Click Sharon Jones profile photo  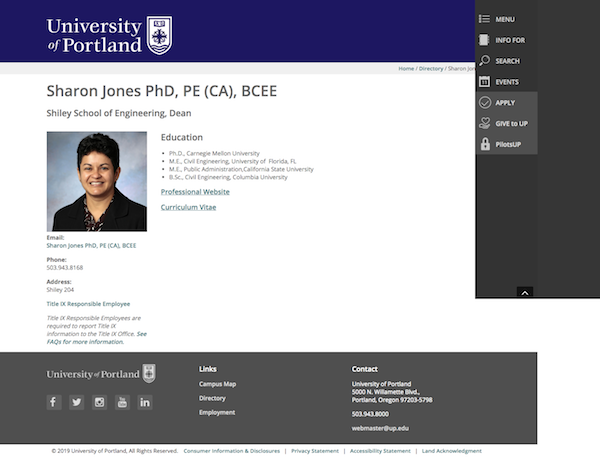[x=97, y=181]
